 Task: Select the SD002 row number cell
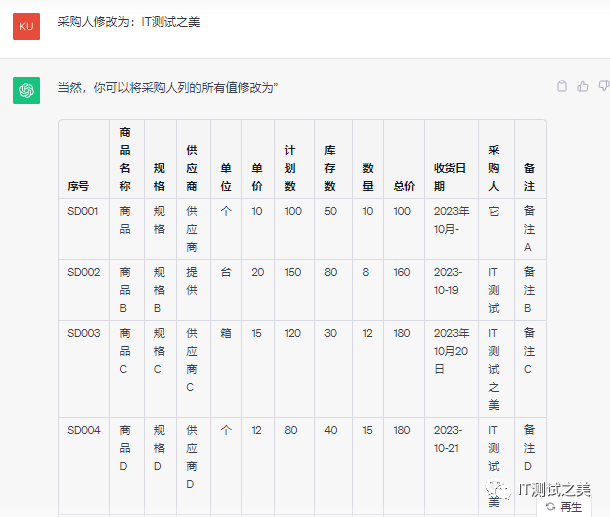[x=84, y=272]
